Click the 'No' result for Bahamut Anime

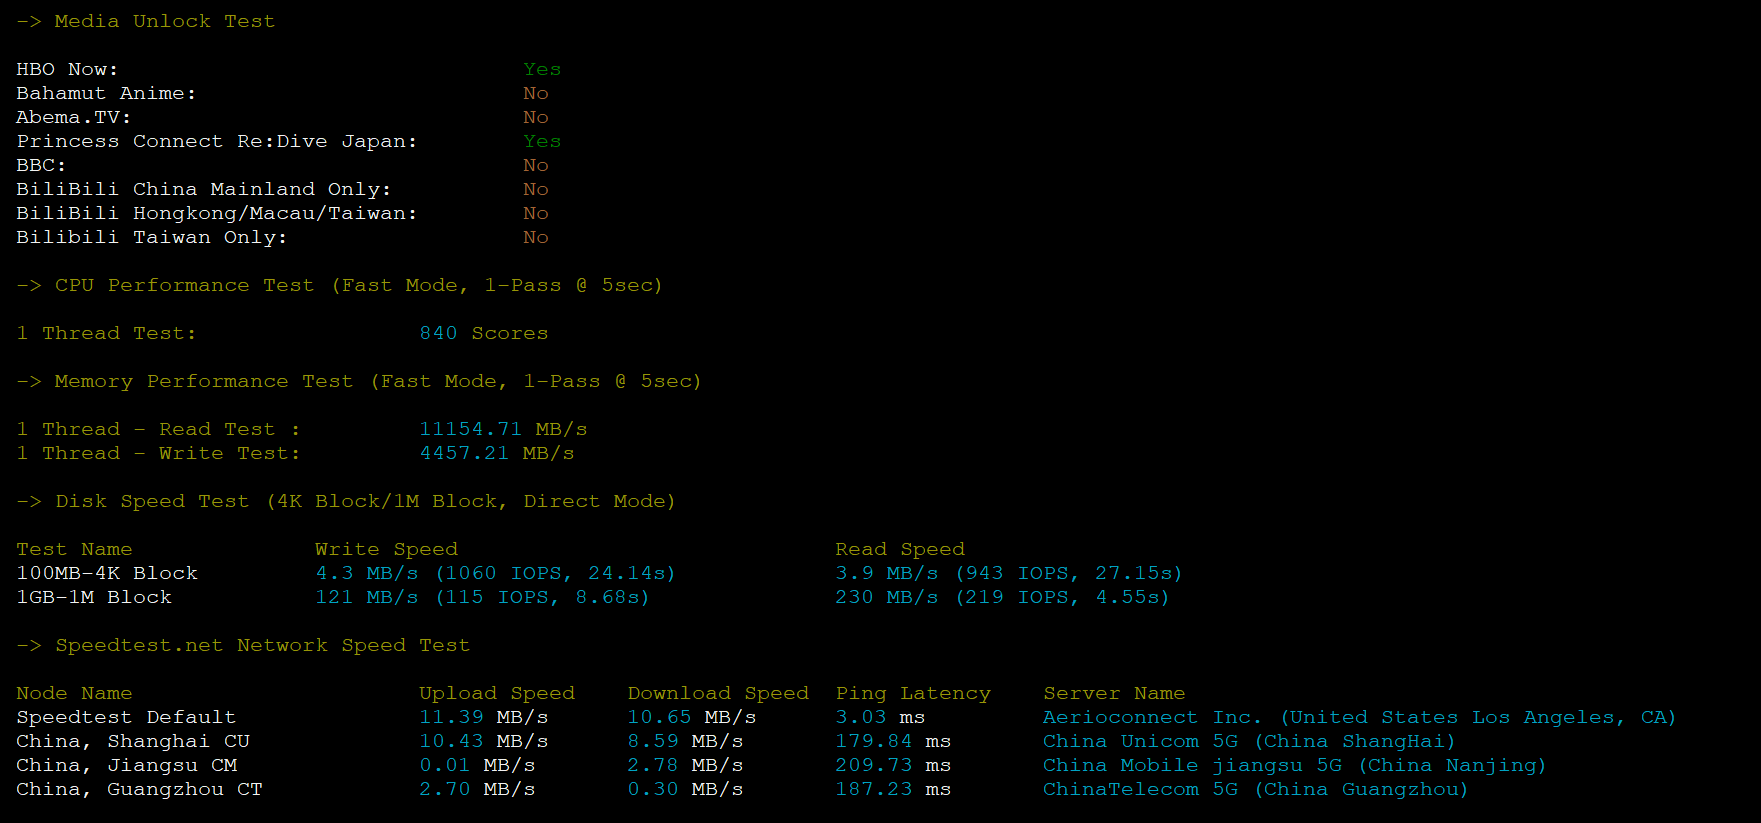(x=536, y=93)
